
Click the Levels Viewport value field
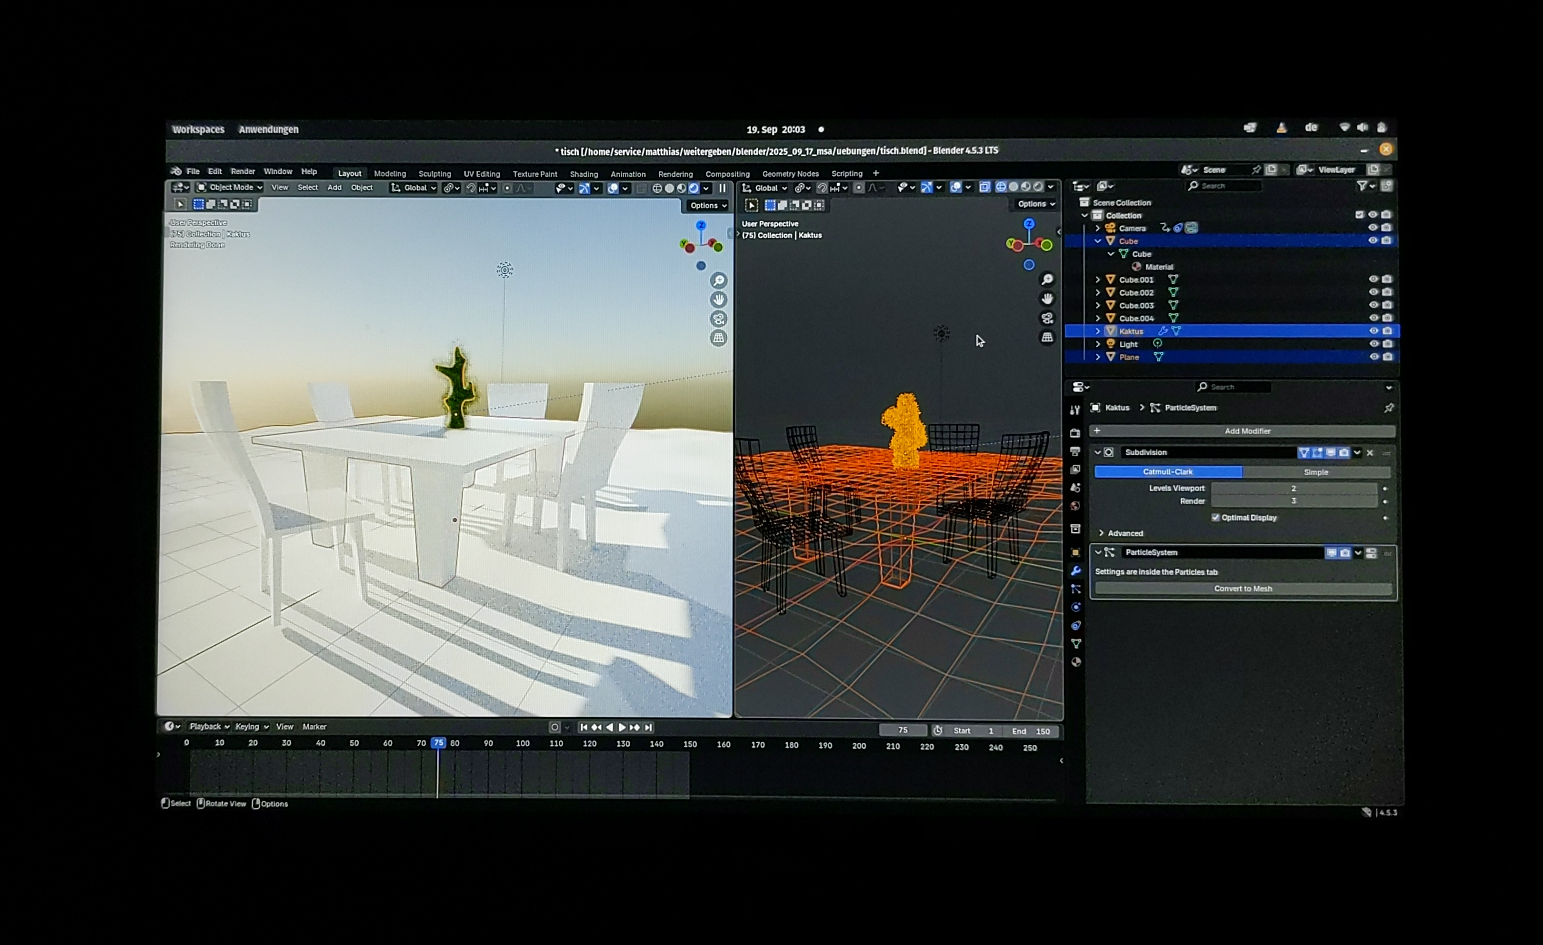pyautogui.click(x=1293, y=488)
